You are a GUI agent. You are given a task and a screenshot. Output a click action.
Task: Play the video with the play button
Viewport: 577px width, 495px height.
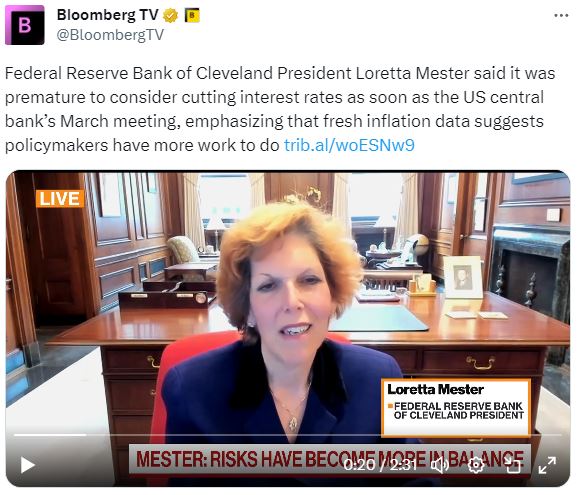[27, 465]
